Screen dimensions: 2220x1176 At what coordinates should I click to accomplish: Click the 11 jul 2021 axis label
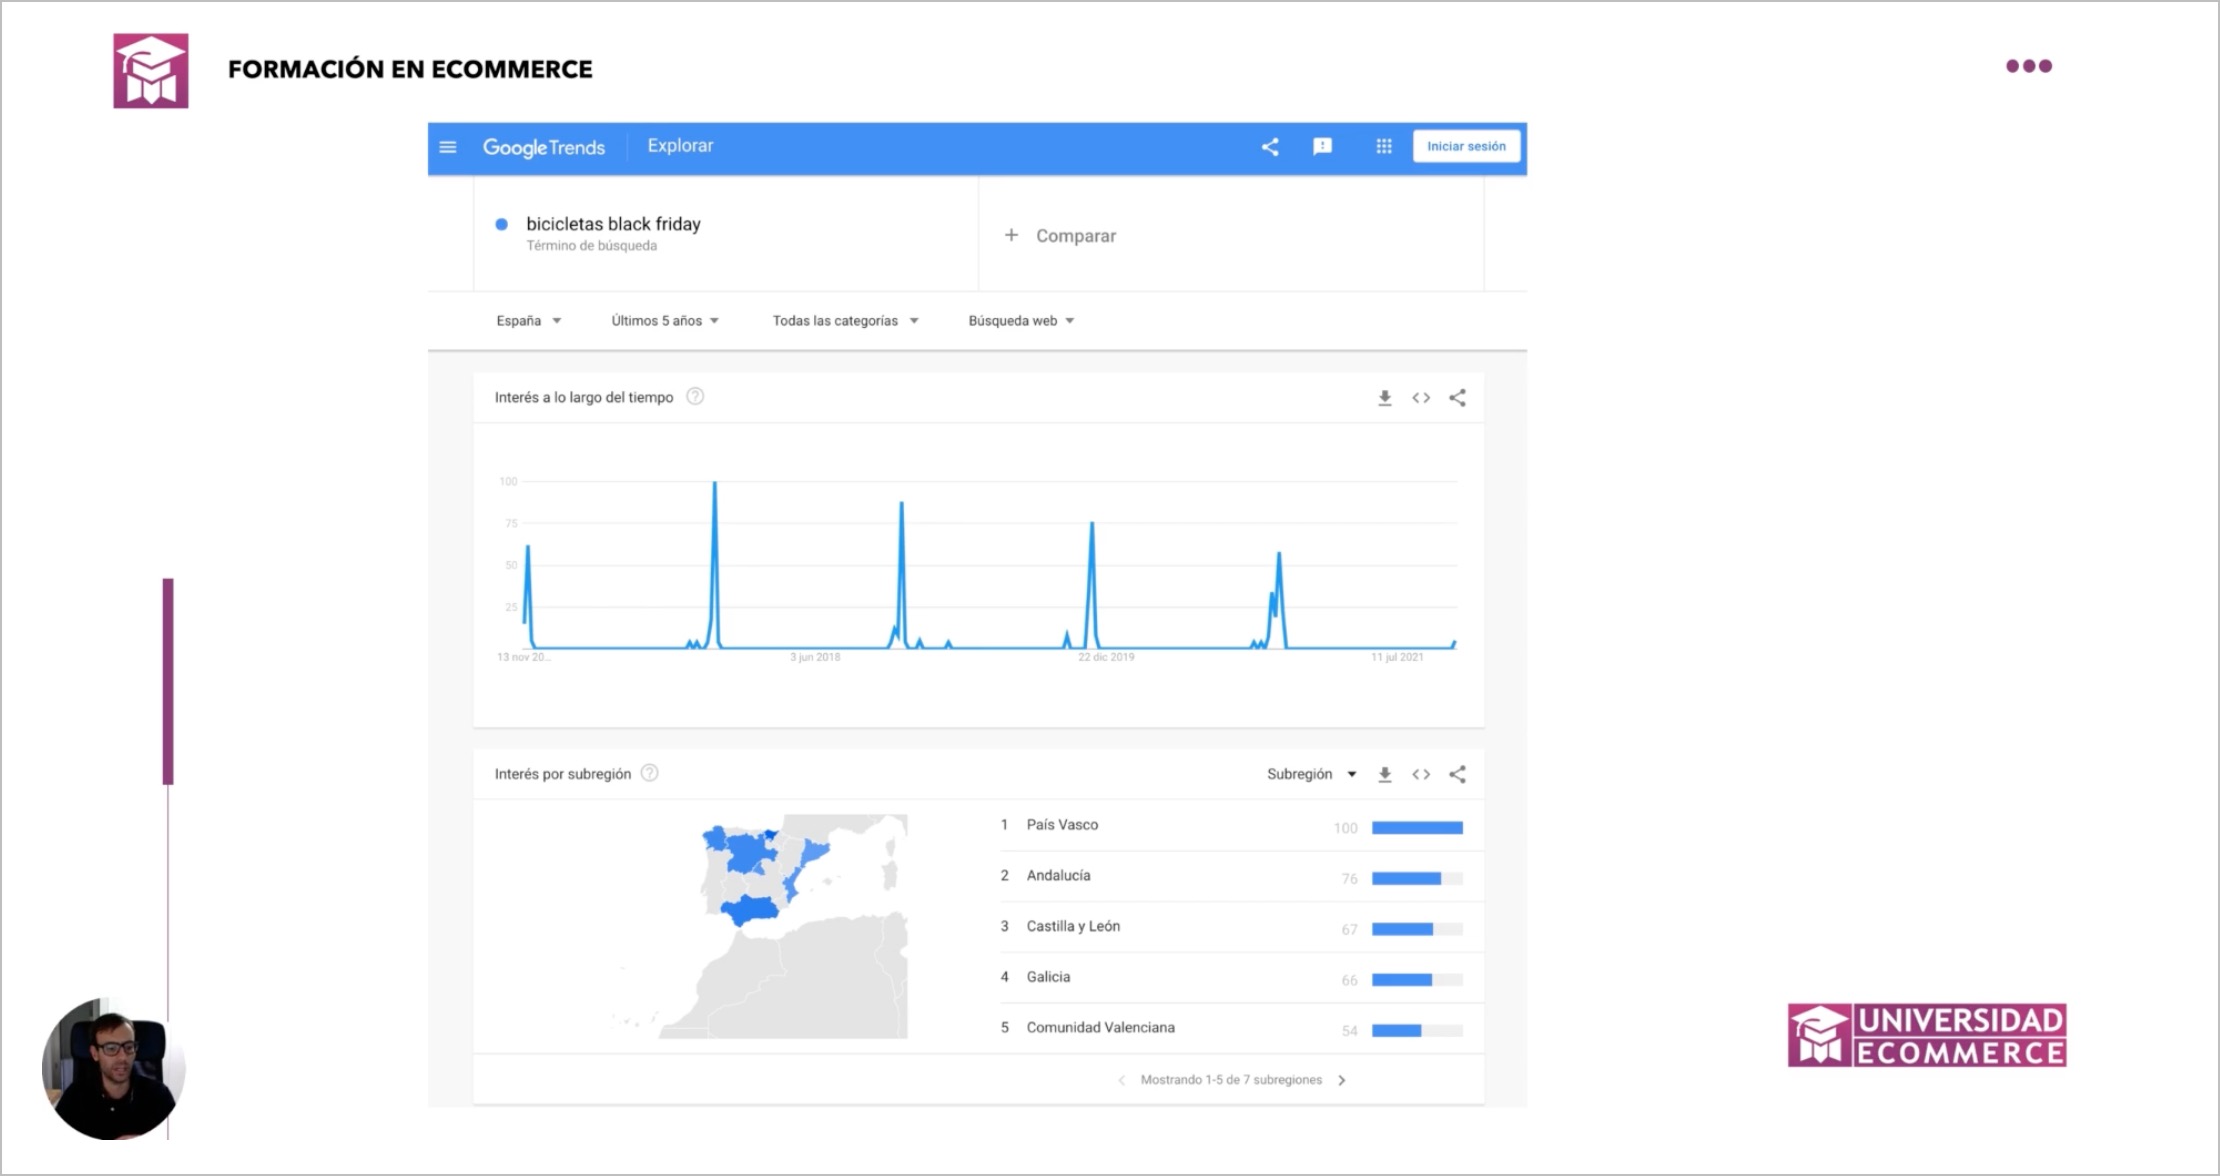click(x=1397, y=657)
